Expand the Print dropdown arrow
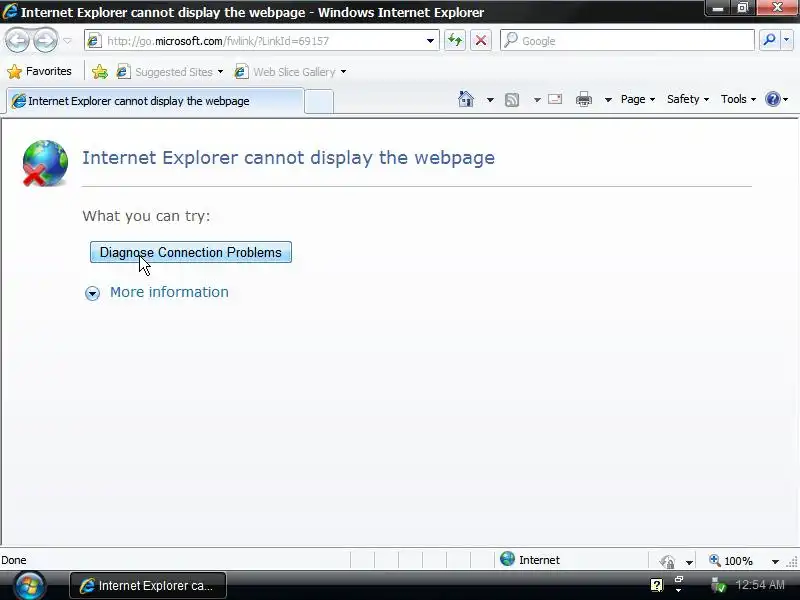The image size is (800, 600). point(608,99)
